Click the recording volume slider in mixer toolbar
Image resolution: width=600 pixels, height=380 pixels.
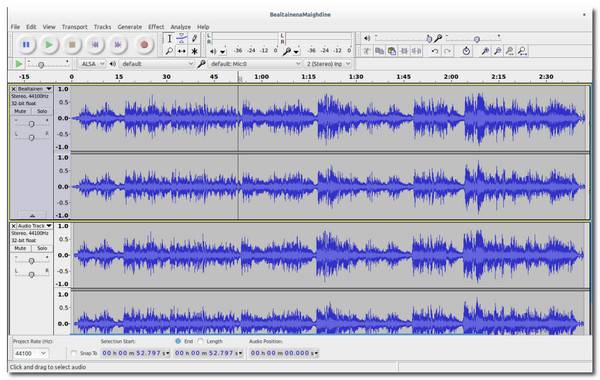[473, 38]
